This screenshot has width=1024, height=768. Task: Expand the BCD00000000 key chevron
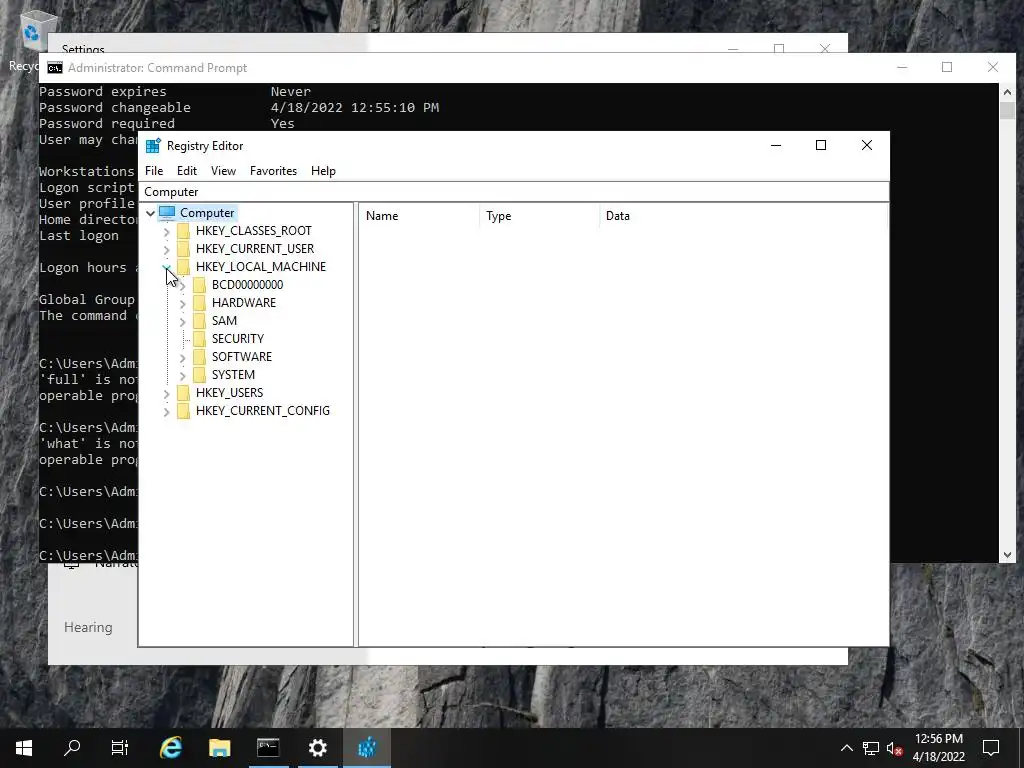183,285
